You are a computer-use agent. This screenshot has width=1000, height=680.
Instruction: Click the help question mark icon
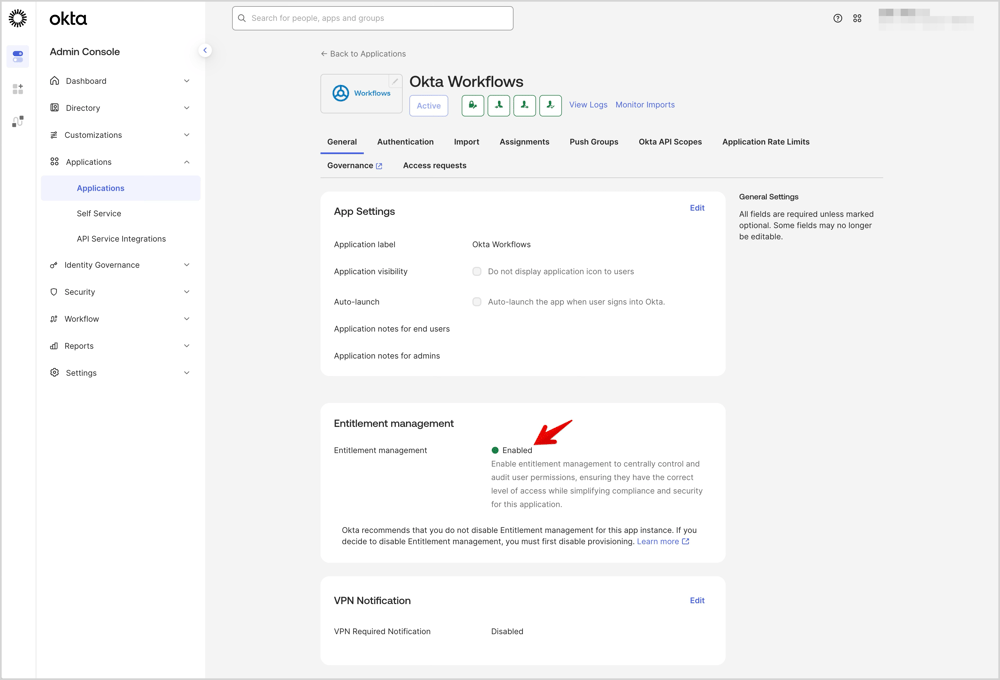coord(838,18)
